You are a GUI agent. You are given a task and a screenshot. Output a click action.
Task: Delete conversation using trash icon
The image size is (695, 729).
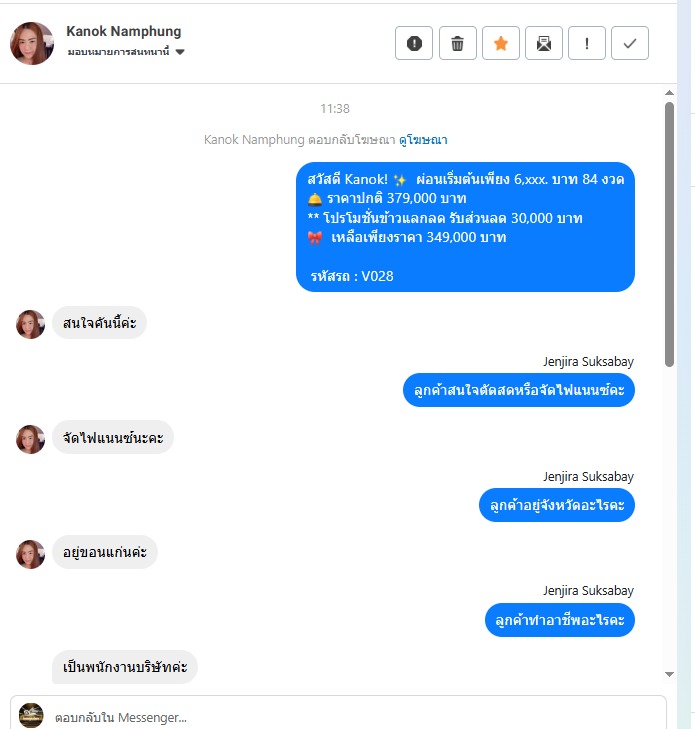pos(457,43)
